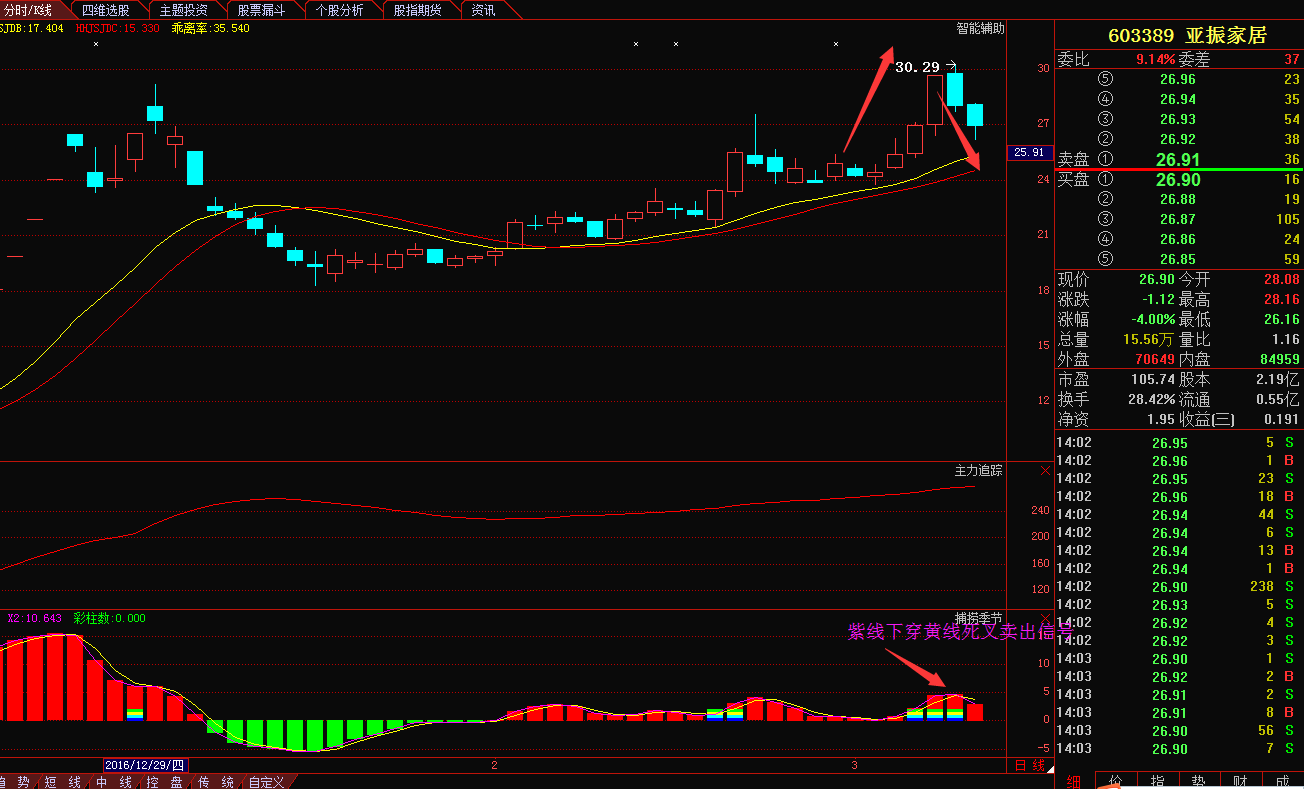The image size is (1304, 789).
Task: Open the 四维选股 tab
Action: click(105, 10)
